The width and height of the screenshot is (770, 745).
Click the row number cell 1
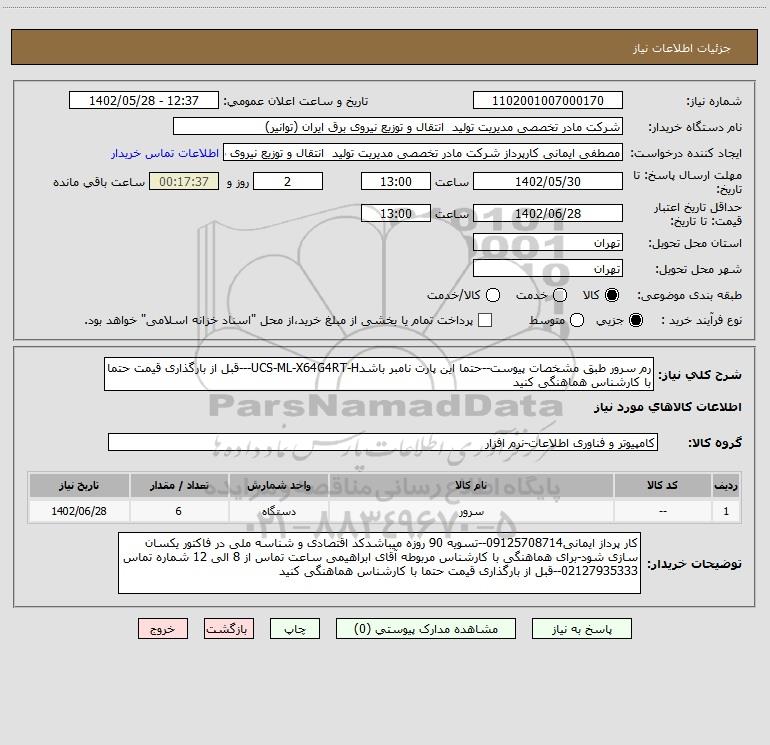726,511
